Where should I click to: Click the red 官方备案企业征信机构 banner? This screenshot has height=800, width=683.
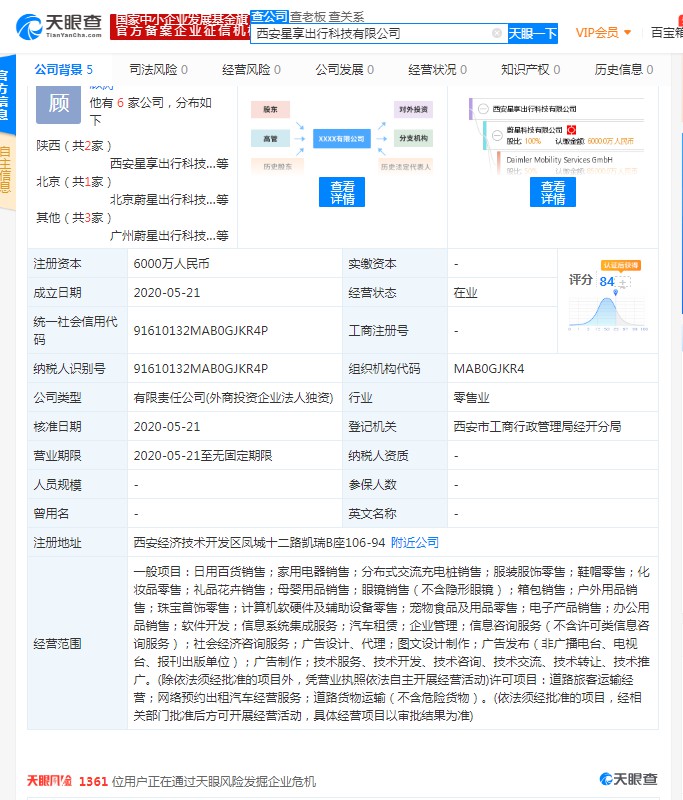coord(180,26)
